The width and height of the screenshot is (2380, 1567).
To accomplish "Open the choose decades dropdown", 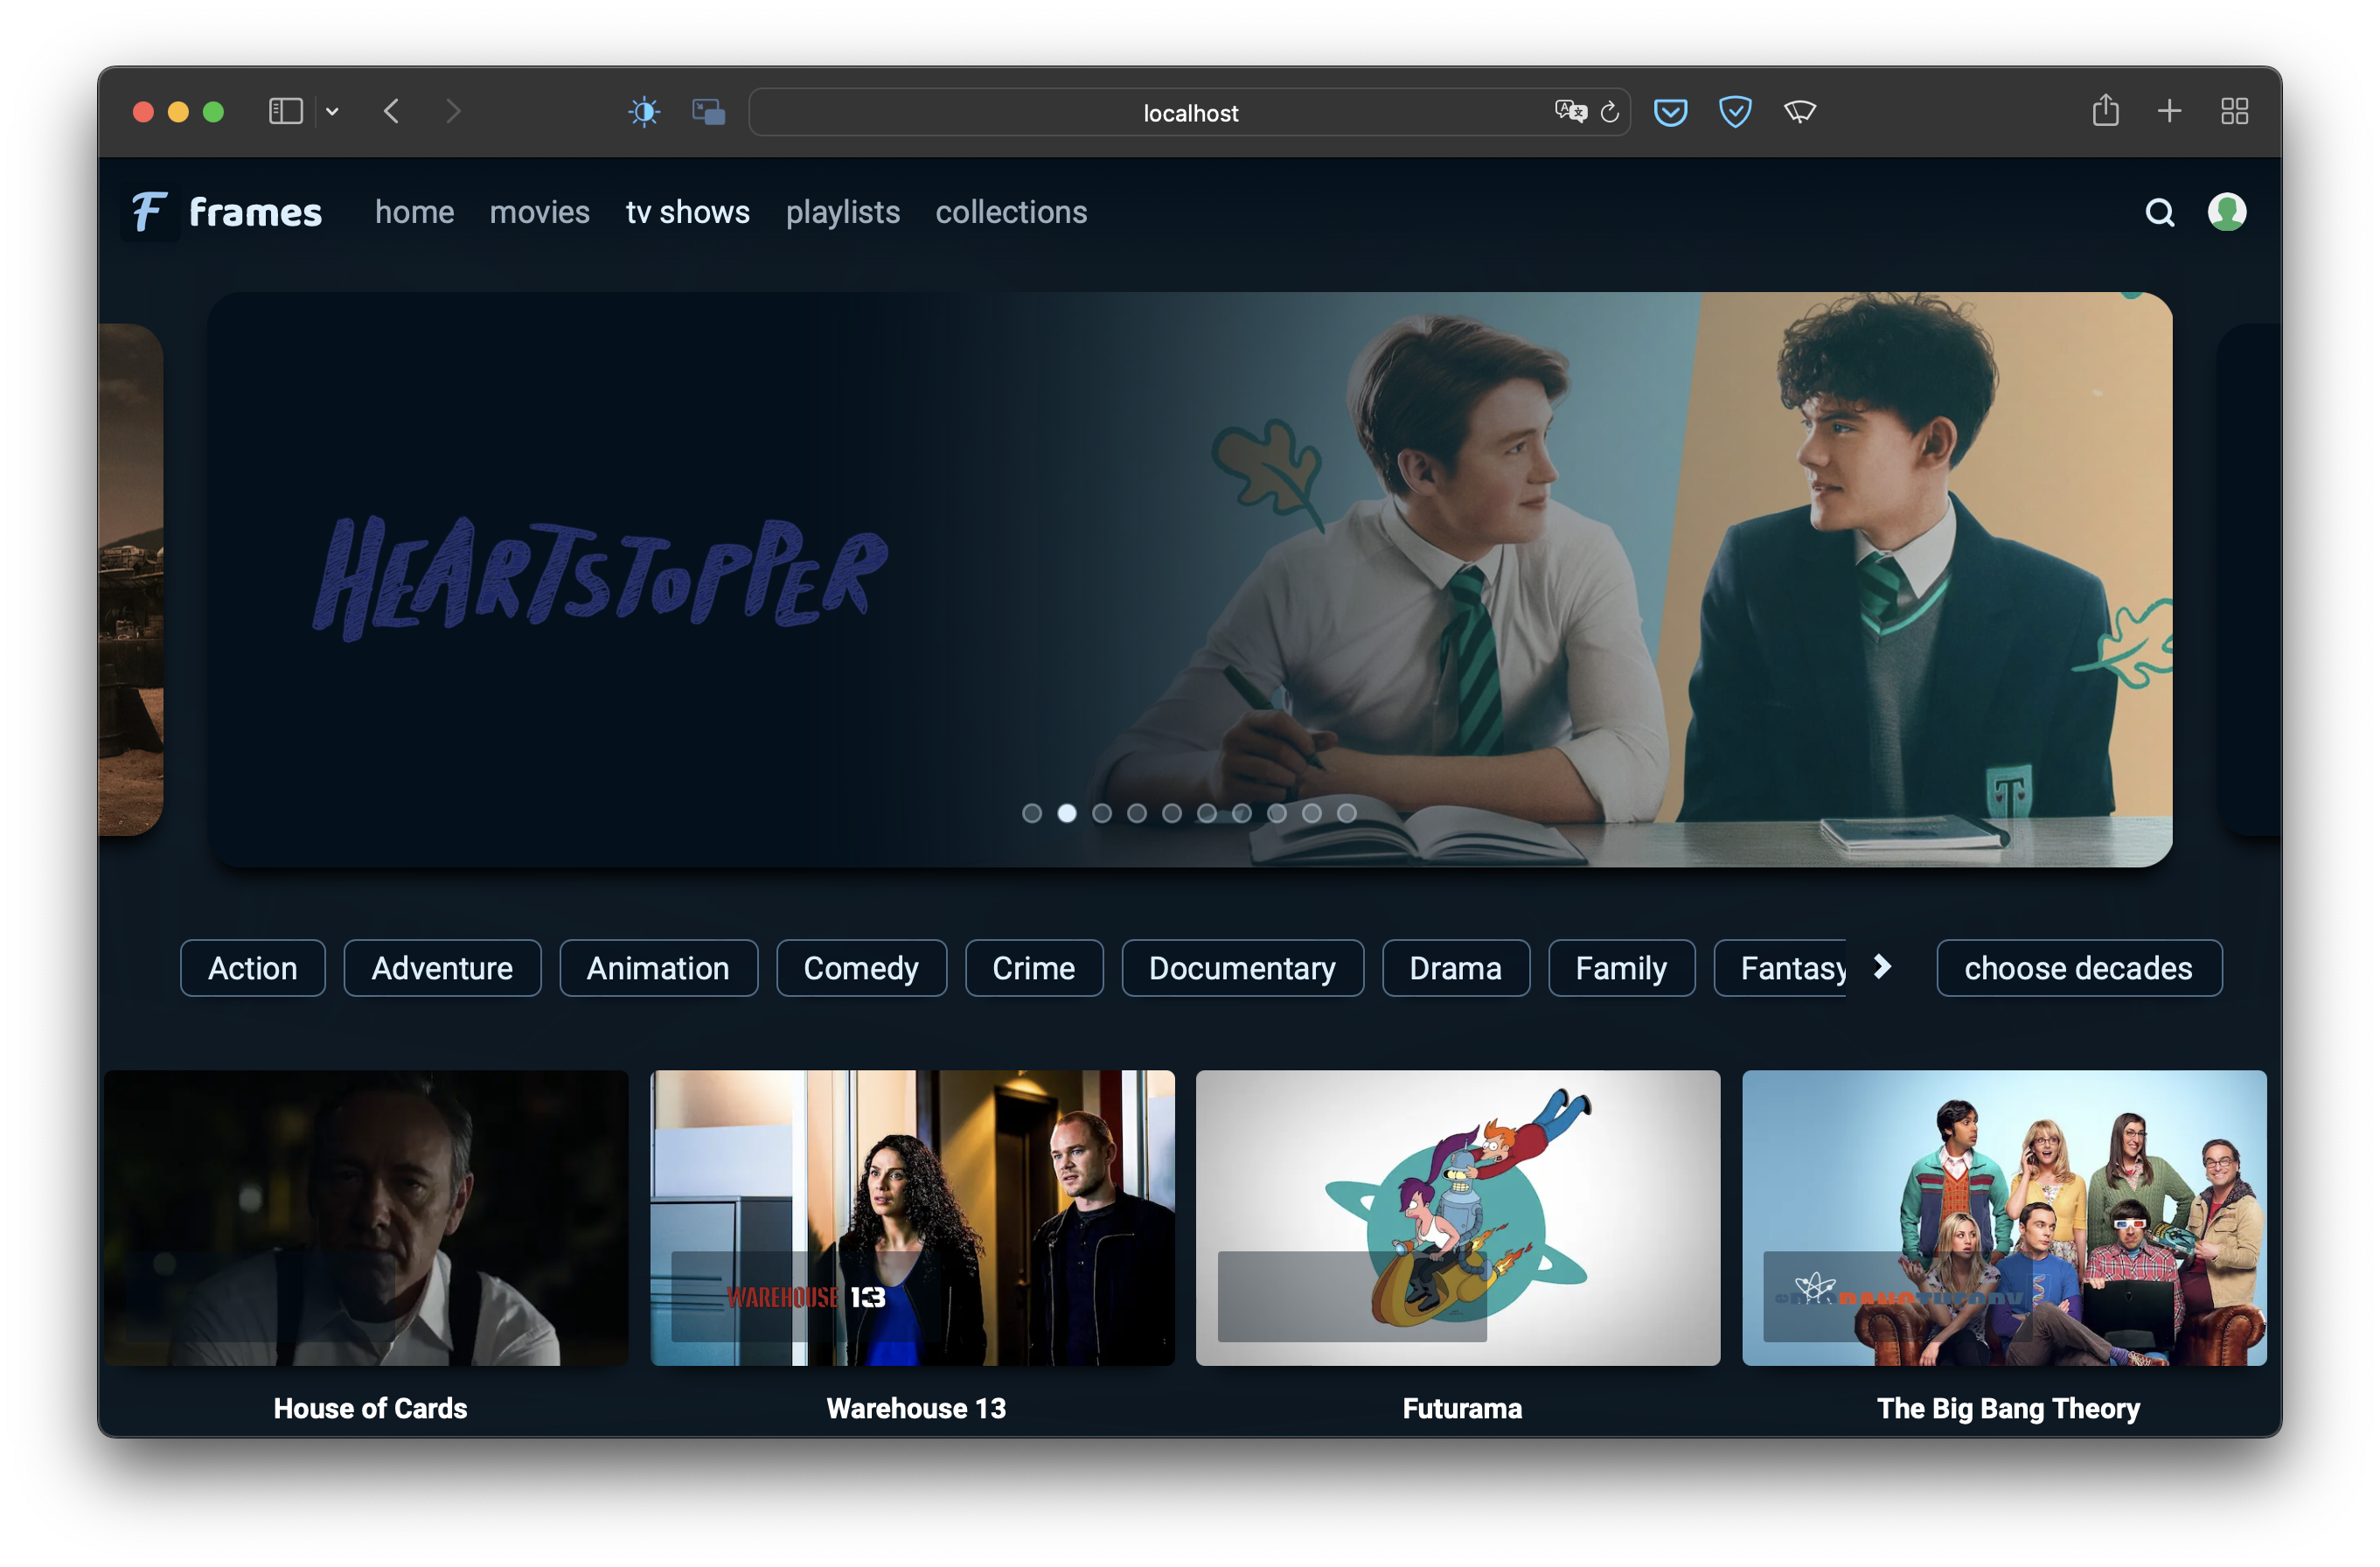I will (x=2078, y=968).
